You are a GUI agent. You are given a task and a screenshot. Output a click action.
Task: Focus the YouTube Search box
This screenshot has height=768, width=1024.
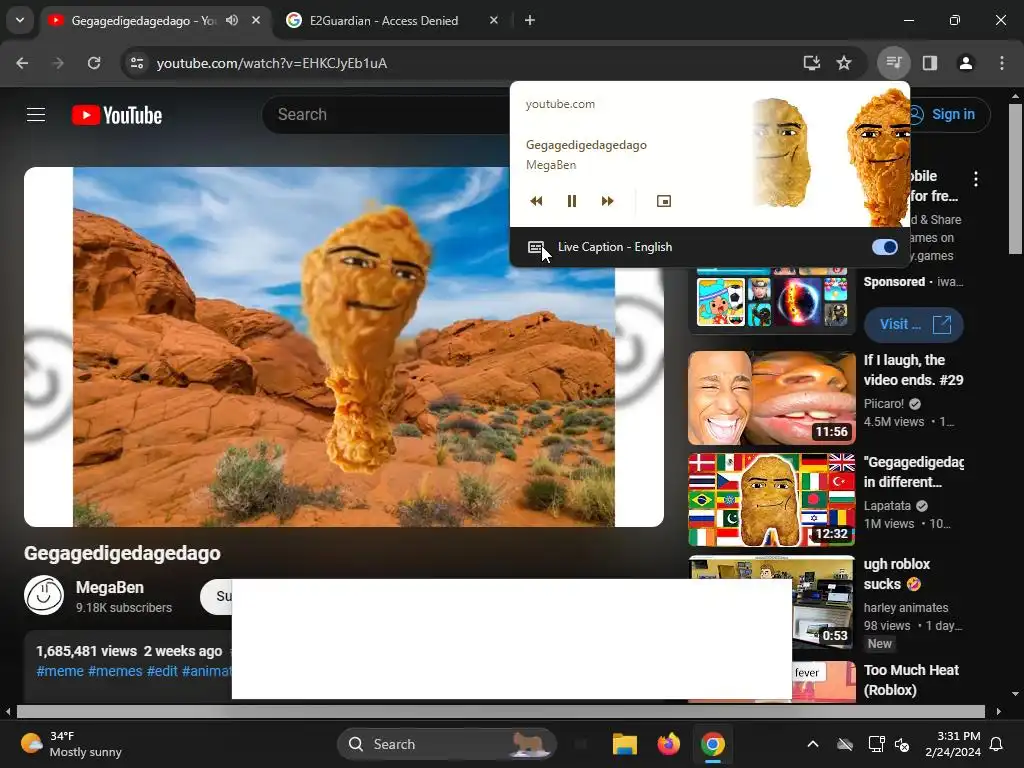tap(385, 115)
